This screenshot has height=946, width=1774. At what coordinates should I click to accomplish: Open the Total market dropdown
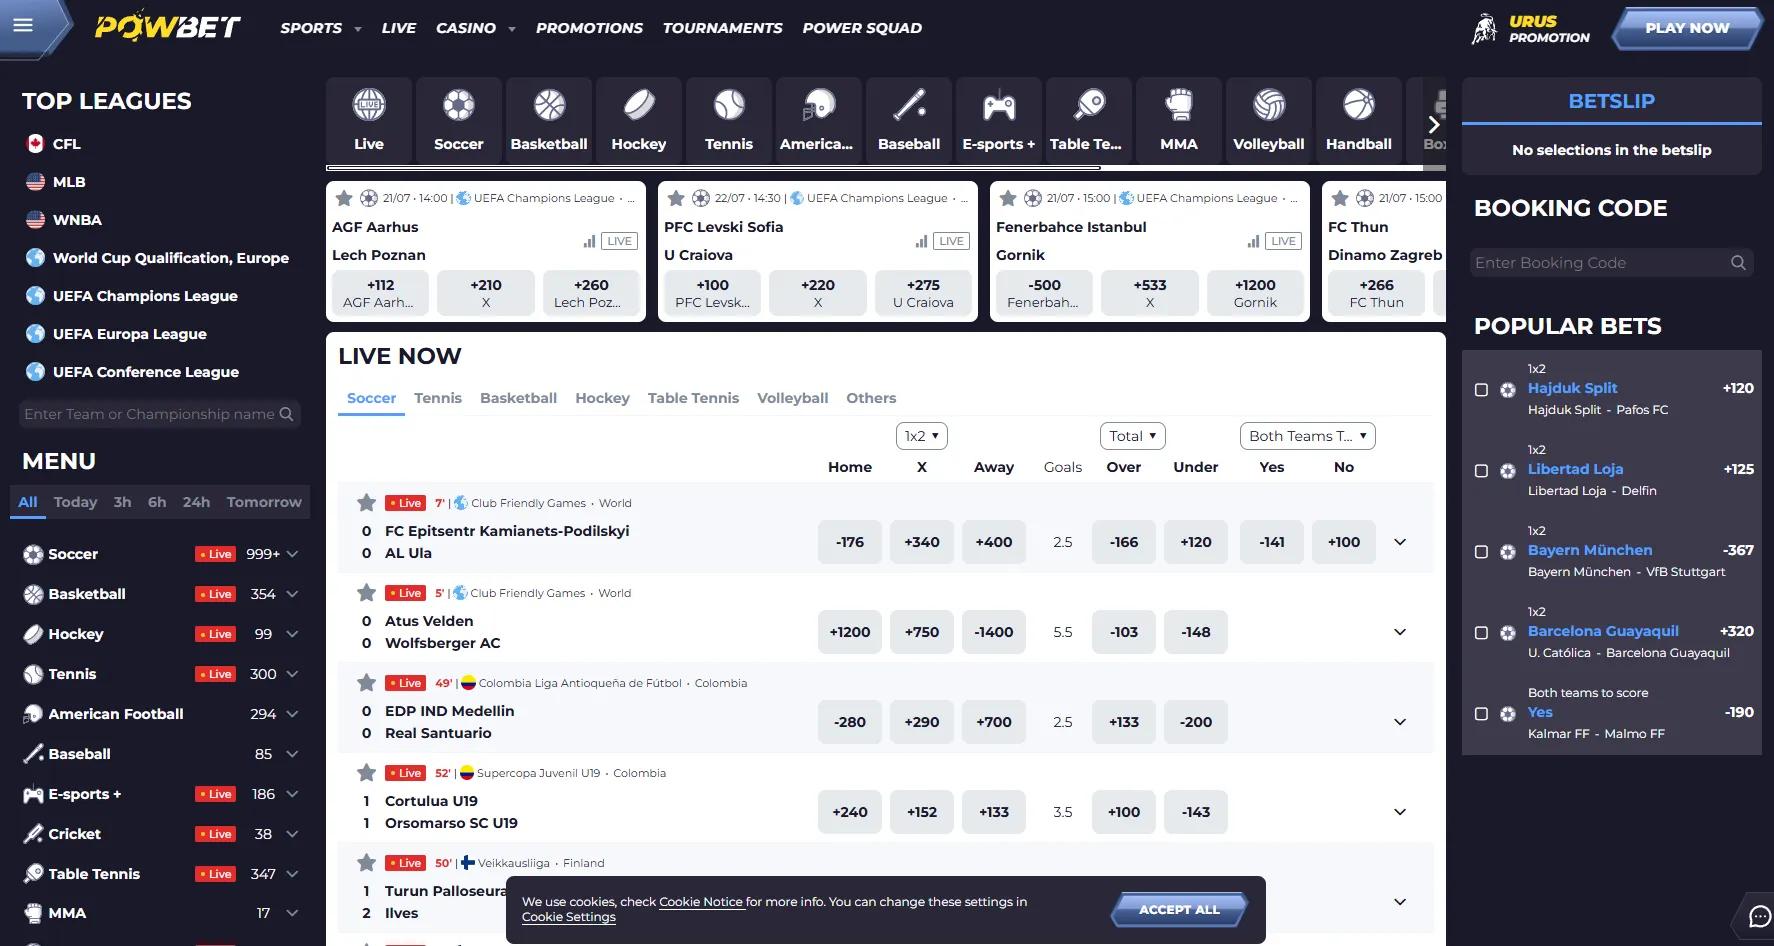(1133, 436)
